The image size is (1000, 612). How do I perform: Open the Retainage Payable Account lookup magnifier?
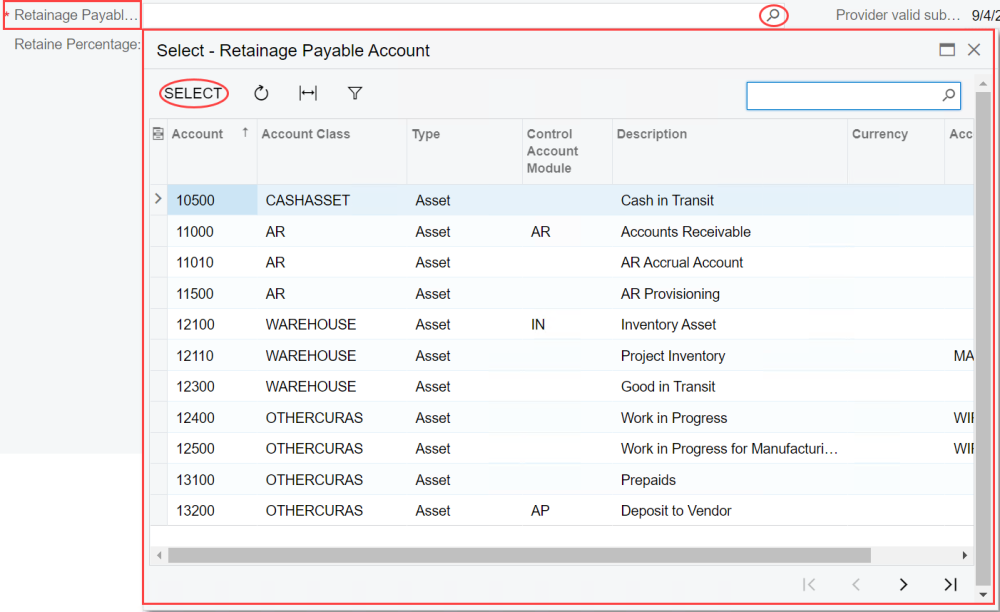772,16
